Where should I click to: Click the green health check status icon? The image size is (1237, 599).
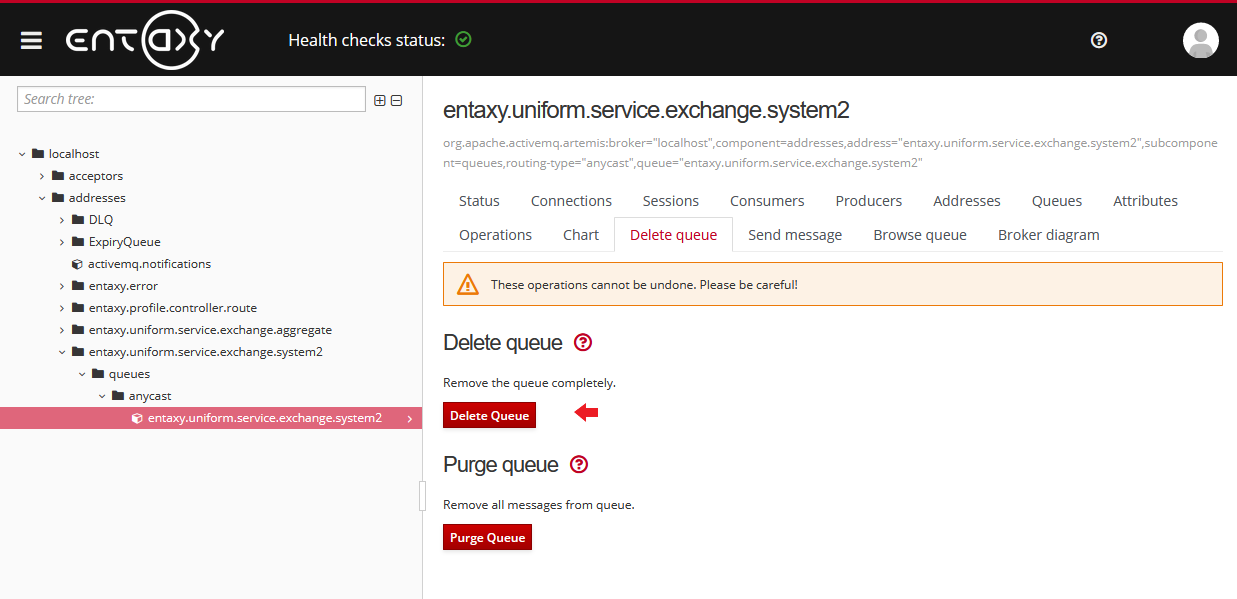click(463, 40)
